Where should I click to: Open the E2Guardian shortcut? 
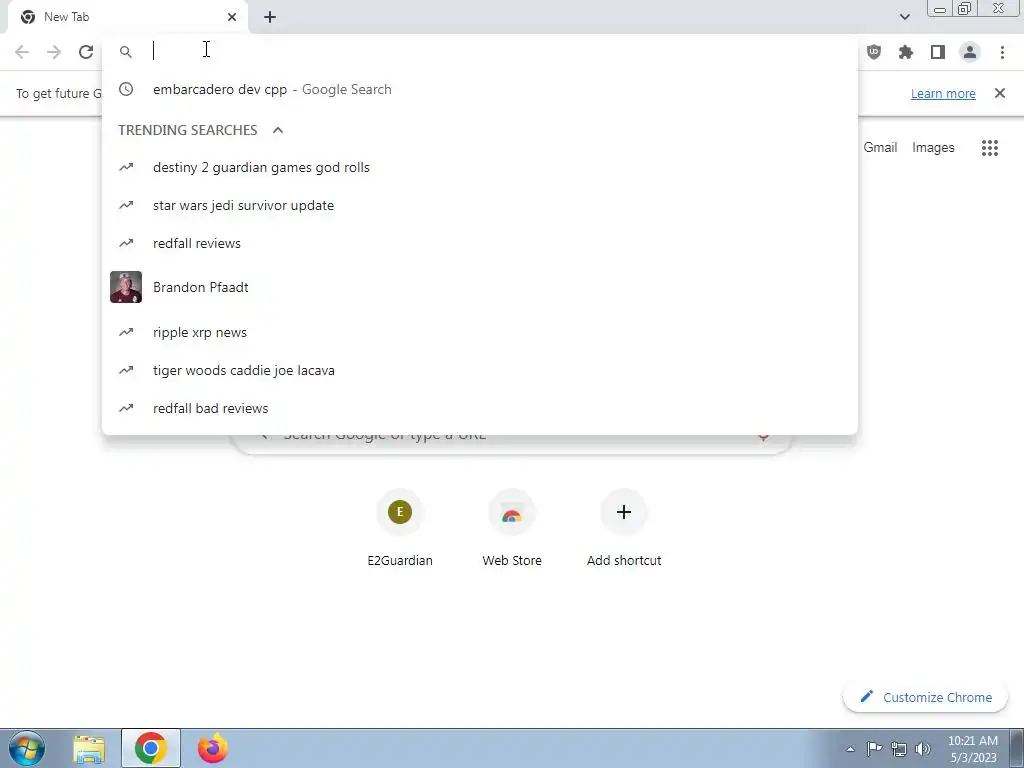400,528
